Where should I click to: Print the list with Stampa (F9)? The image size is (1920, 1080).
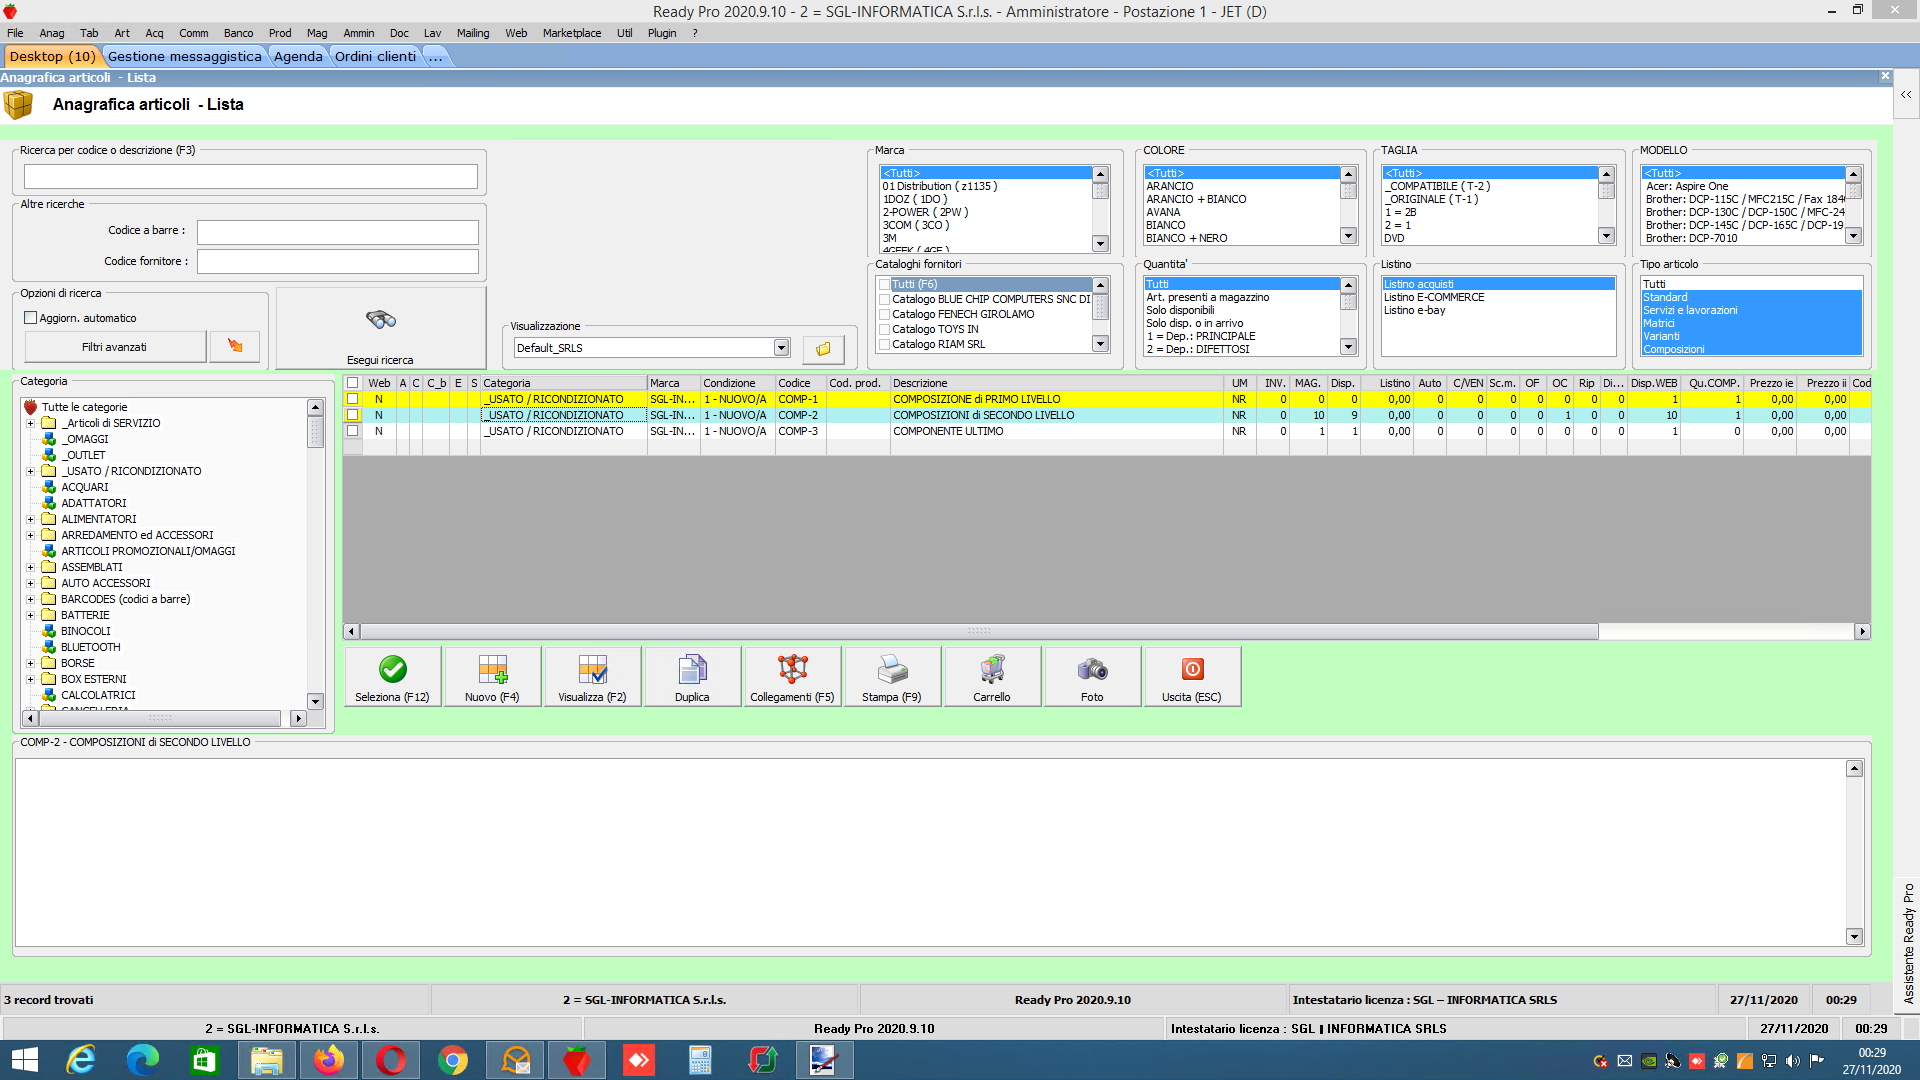(x=892, y=677)
